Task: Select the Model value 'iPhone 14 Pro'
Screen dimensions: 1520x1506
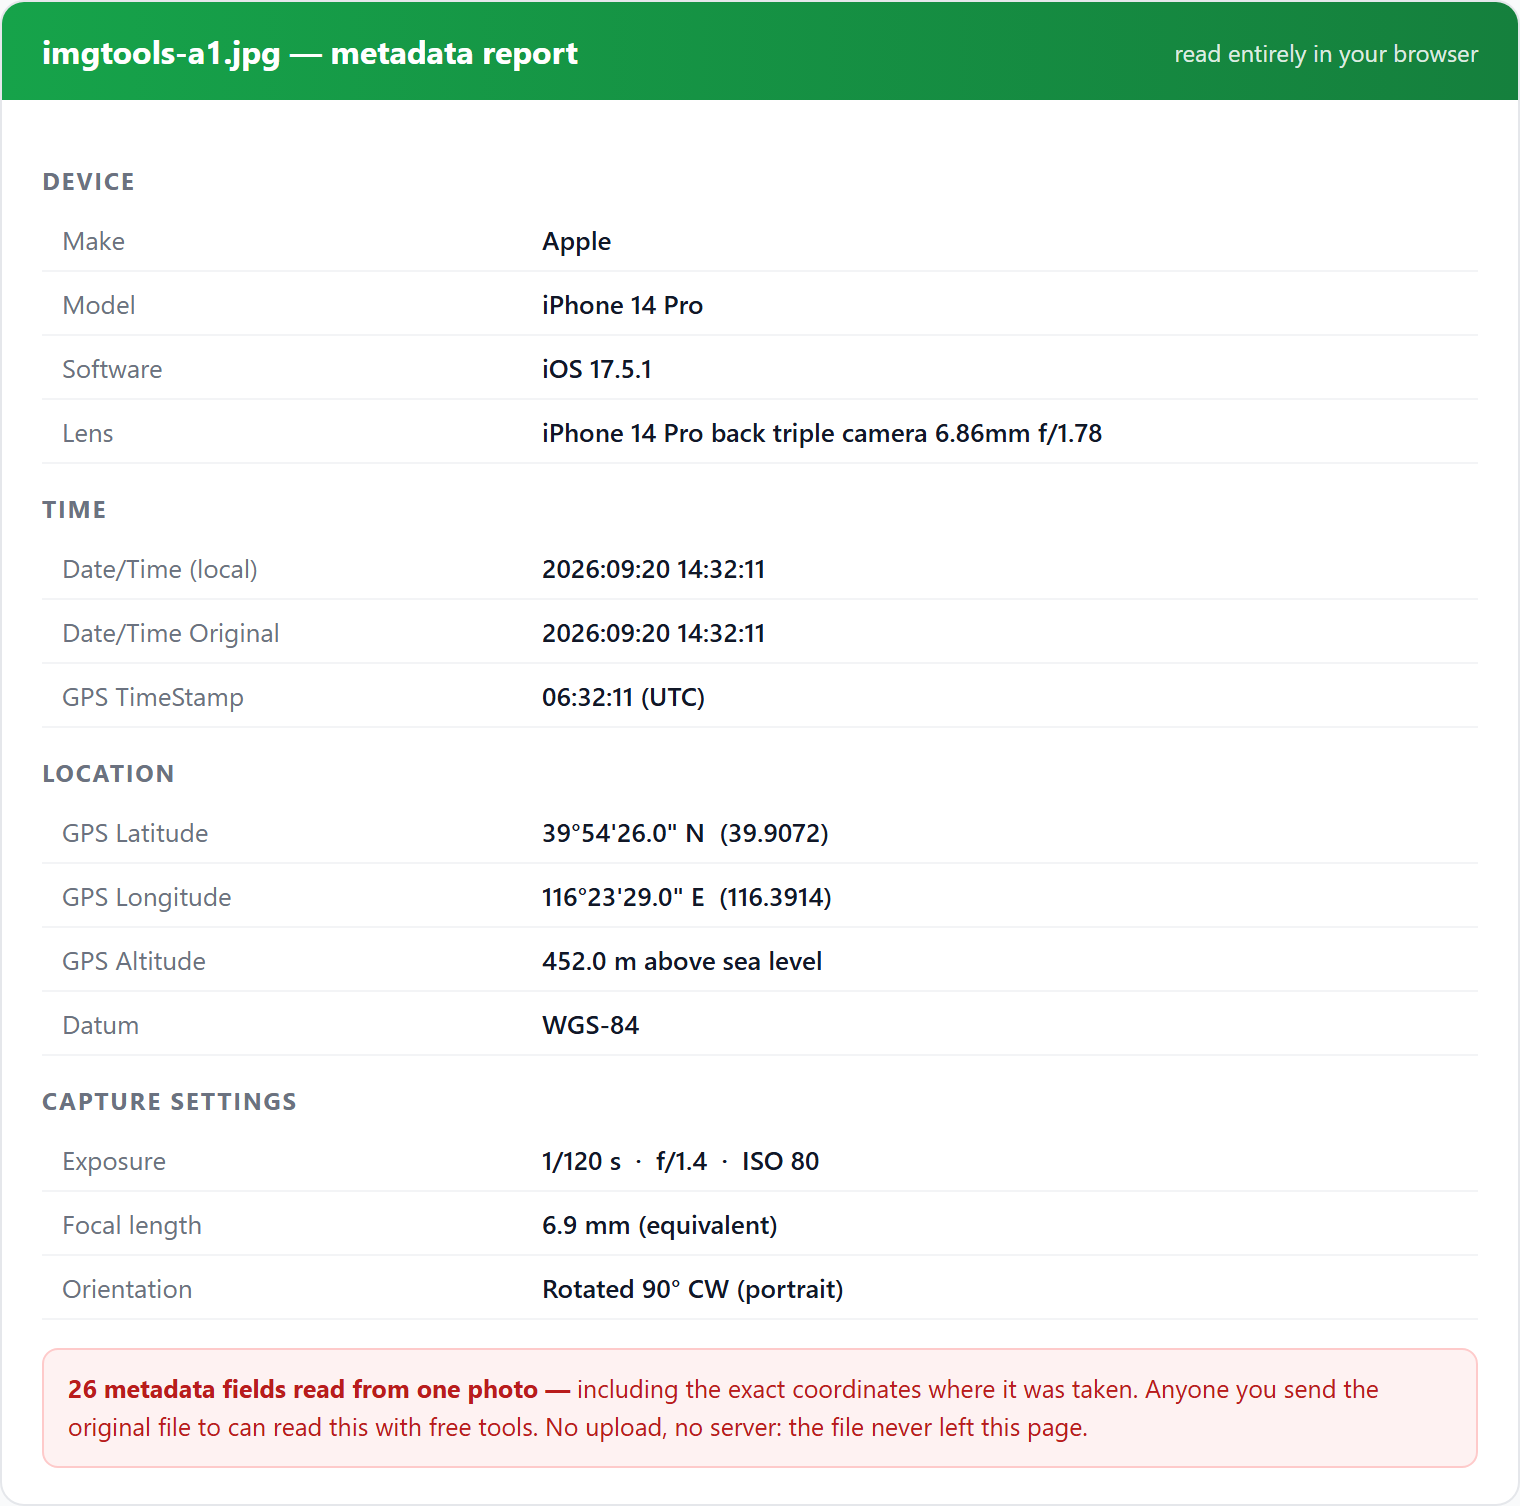Action: pyautogui.click(x=622, y=305)
